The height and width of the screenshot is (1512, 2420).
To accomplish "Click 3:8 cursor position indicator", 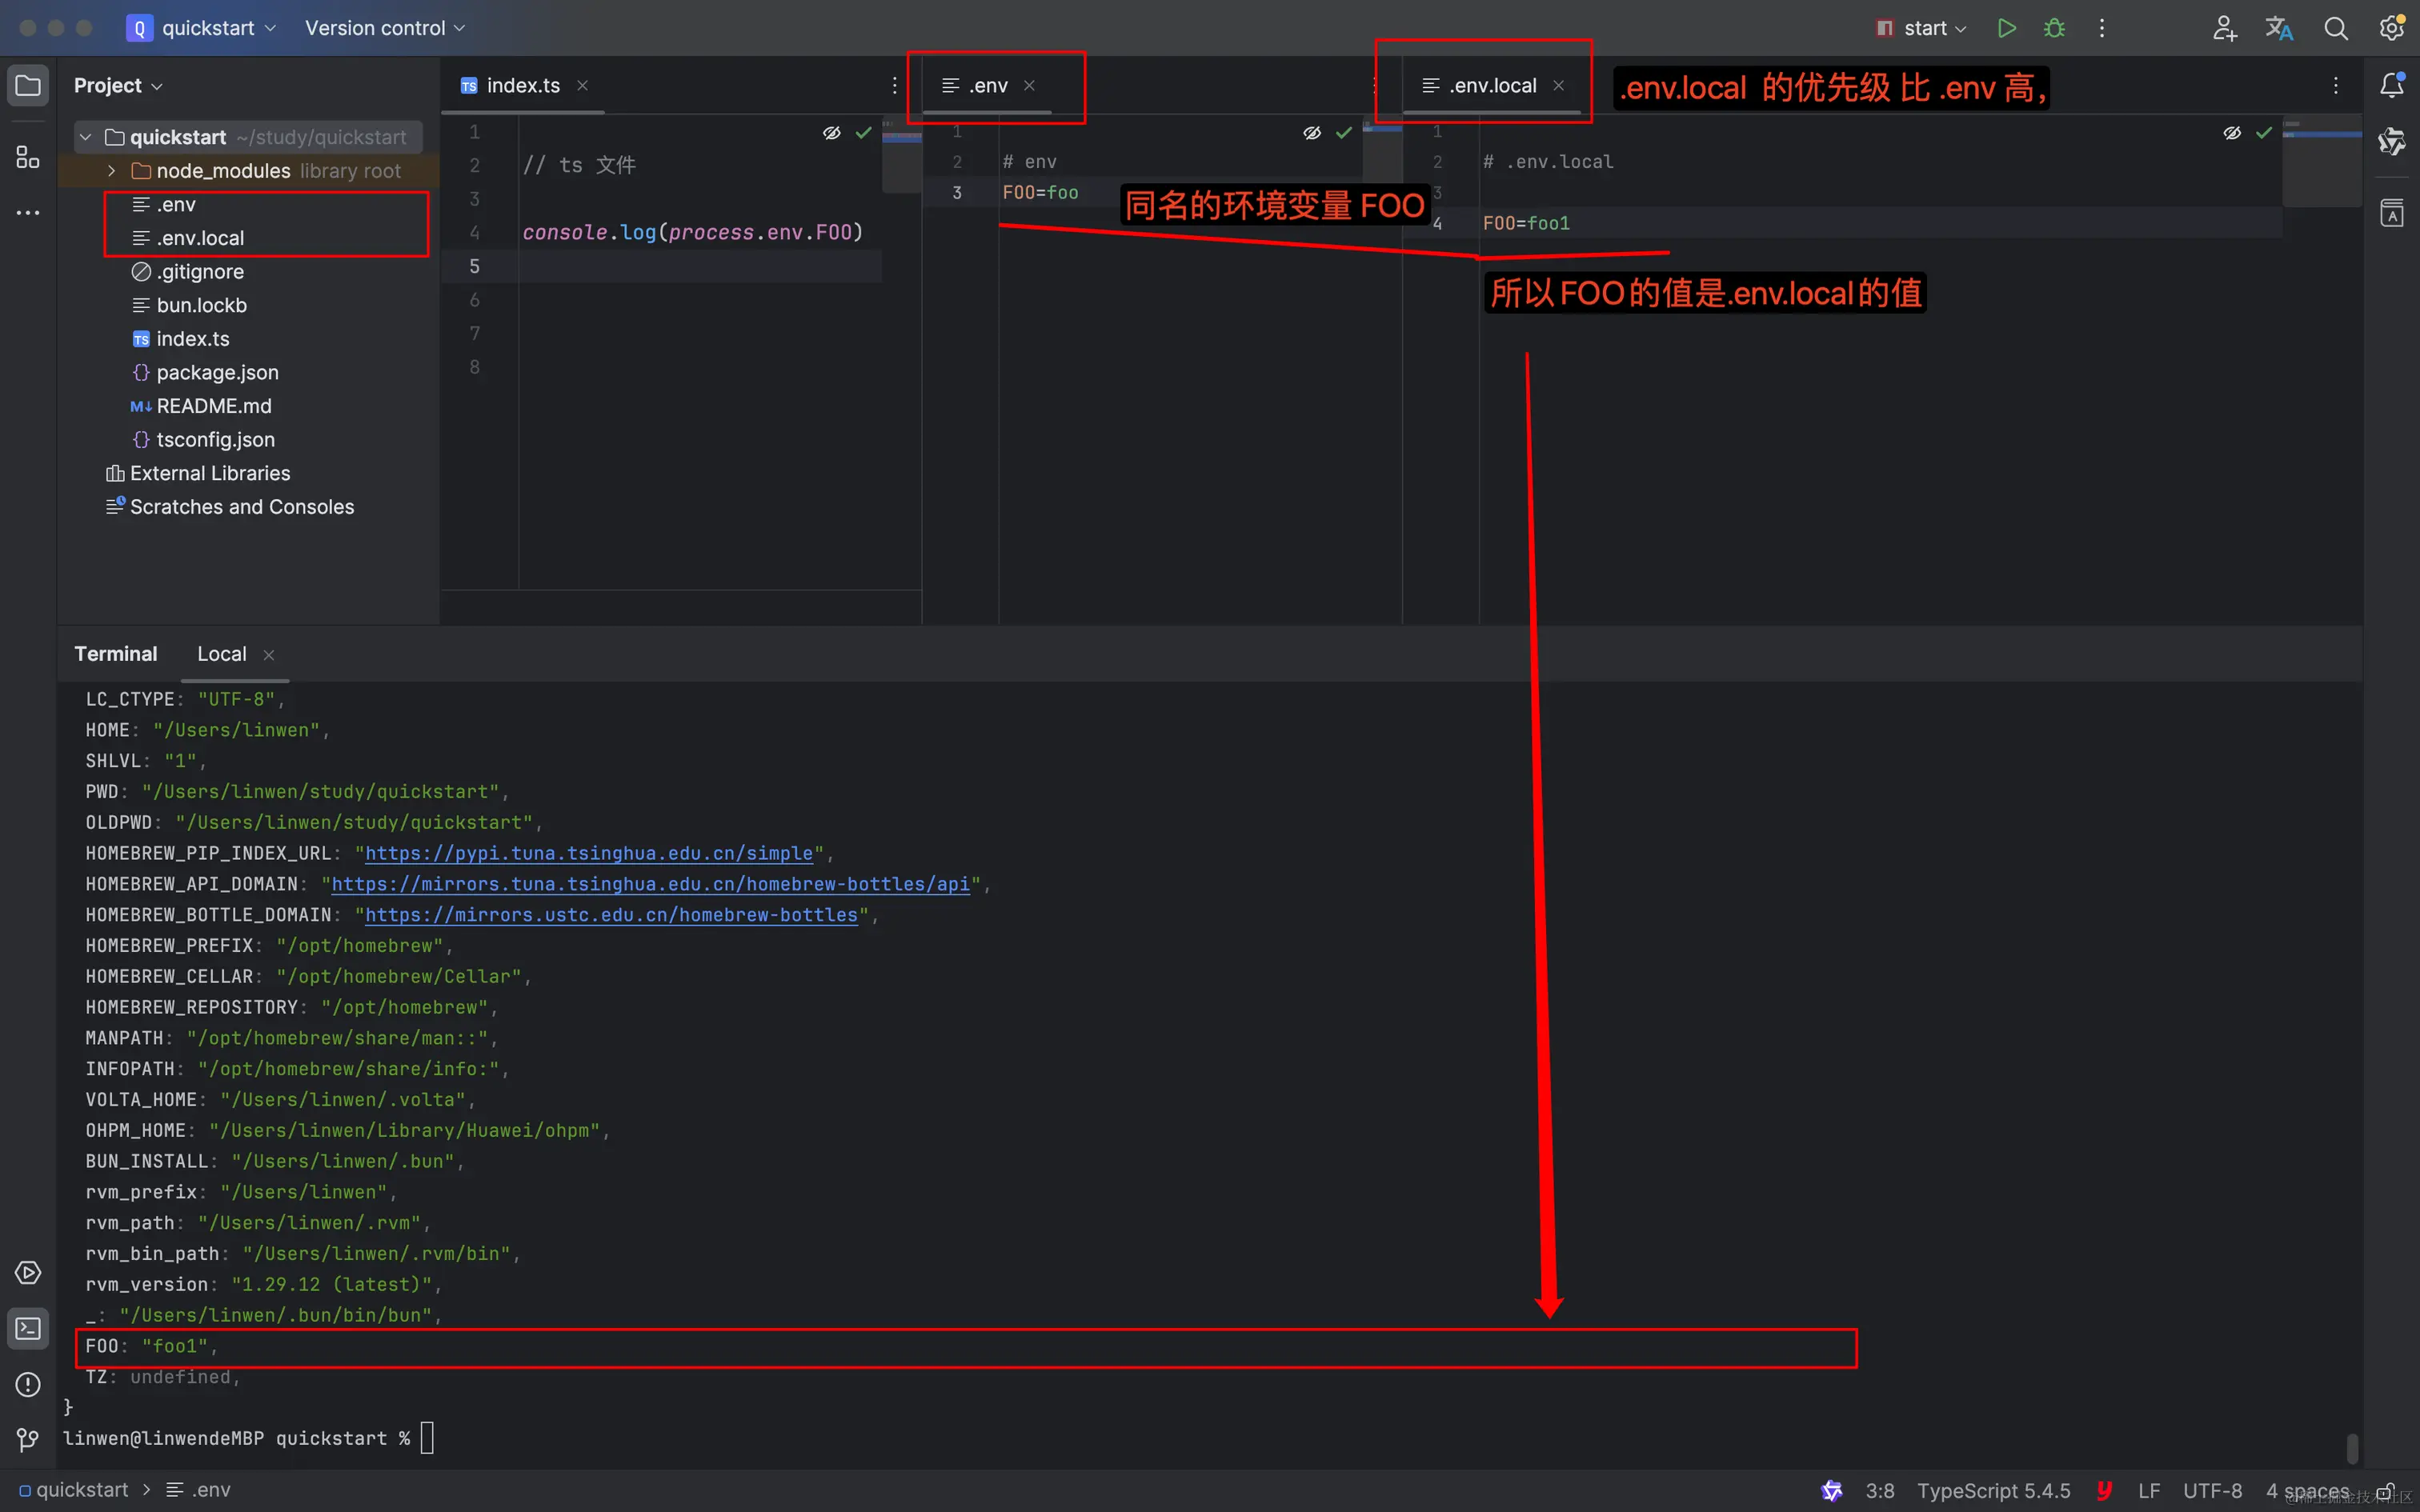I will point(1879,1490).
